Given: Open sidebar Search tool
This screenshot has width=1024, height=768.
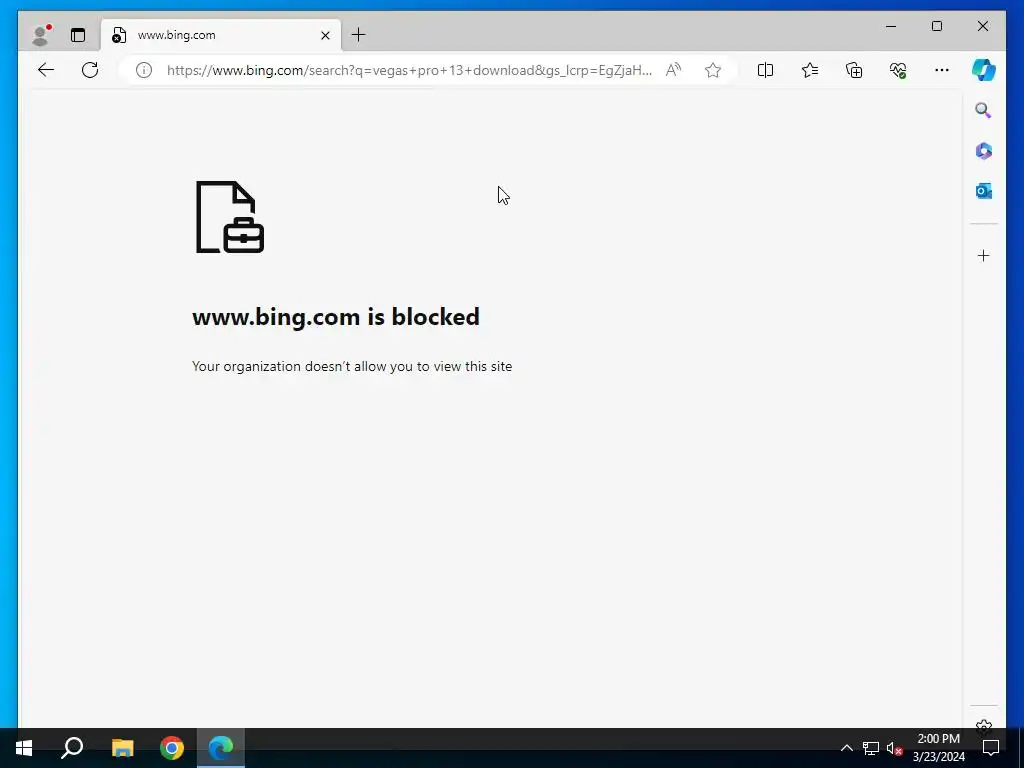Looking at the screenshot, I should 984,110.
